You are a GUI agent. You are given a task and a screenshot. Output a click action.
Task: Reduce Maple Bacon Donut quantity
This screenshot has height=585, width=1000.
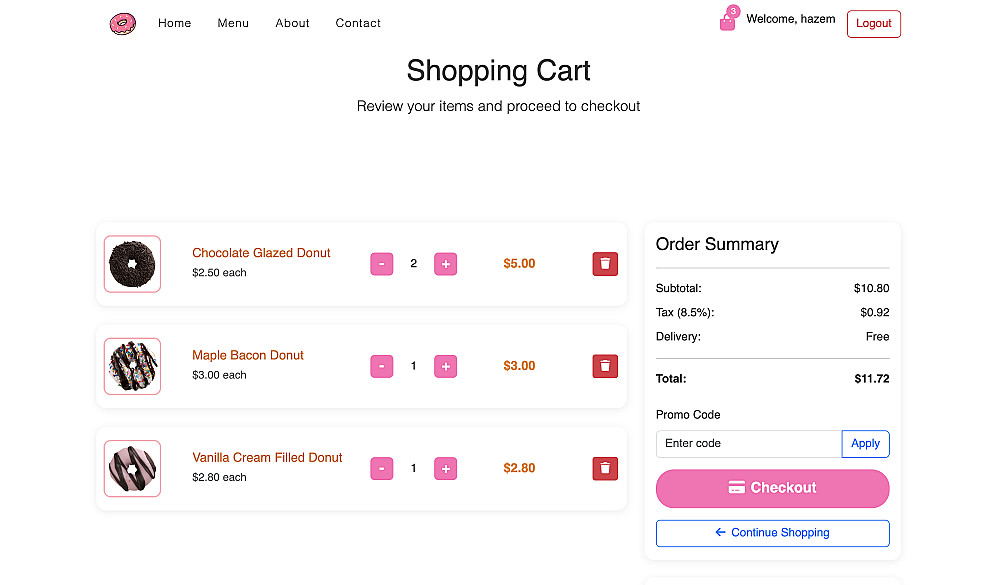click(382, 366)
